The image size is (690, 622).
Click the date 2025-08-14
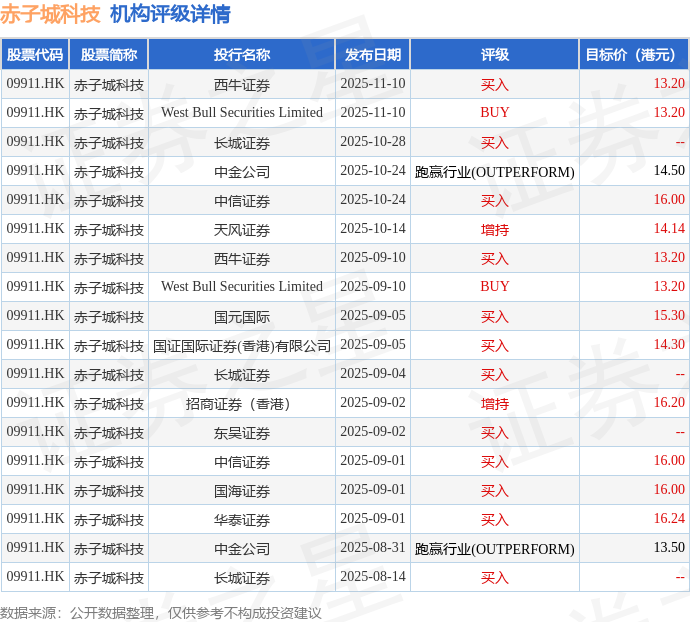click(x=373, y=577)
